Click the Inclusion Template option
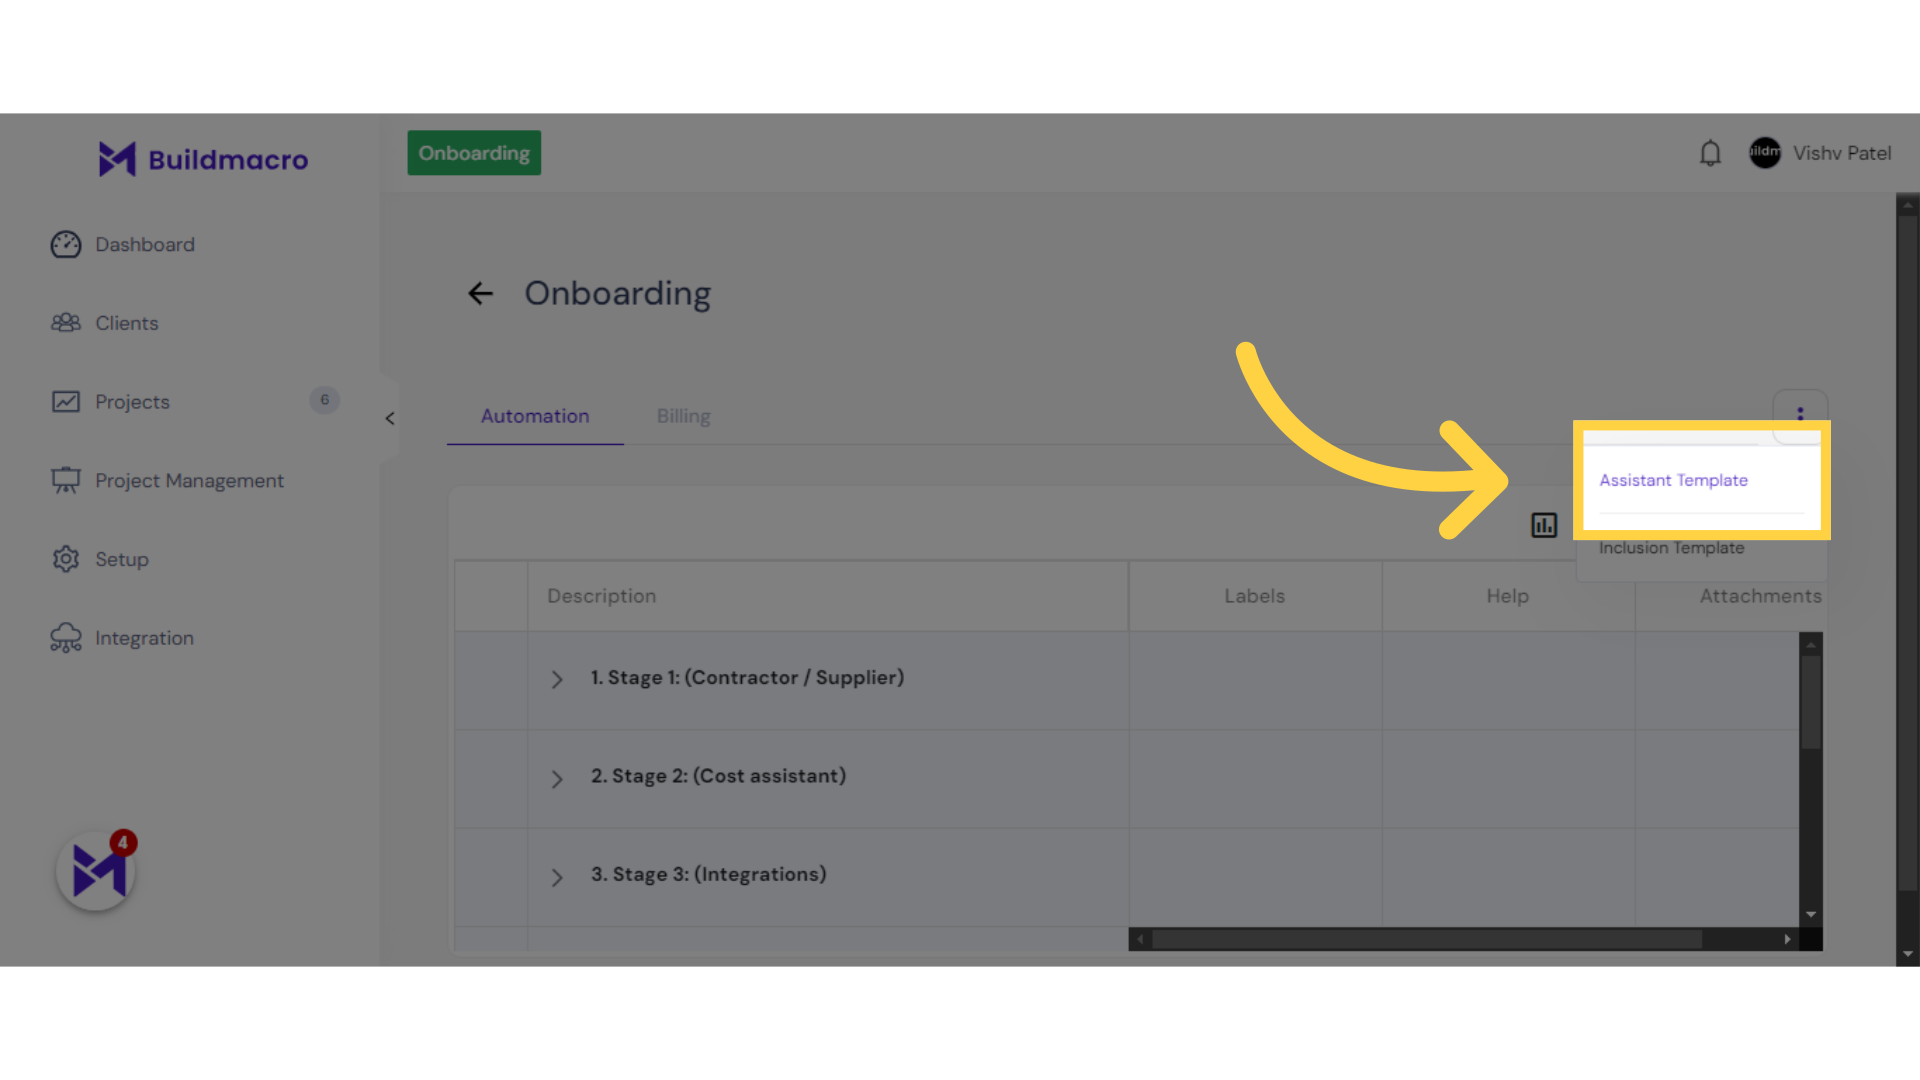The height and width of the screenshot is (1080, 1920). coord(1672,547)
